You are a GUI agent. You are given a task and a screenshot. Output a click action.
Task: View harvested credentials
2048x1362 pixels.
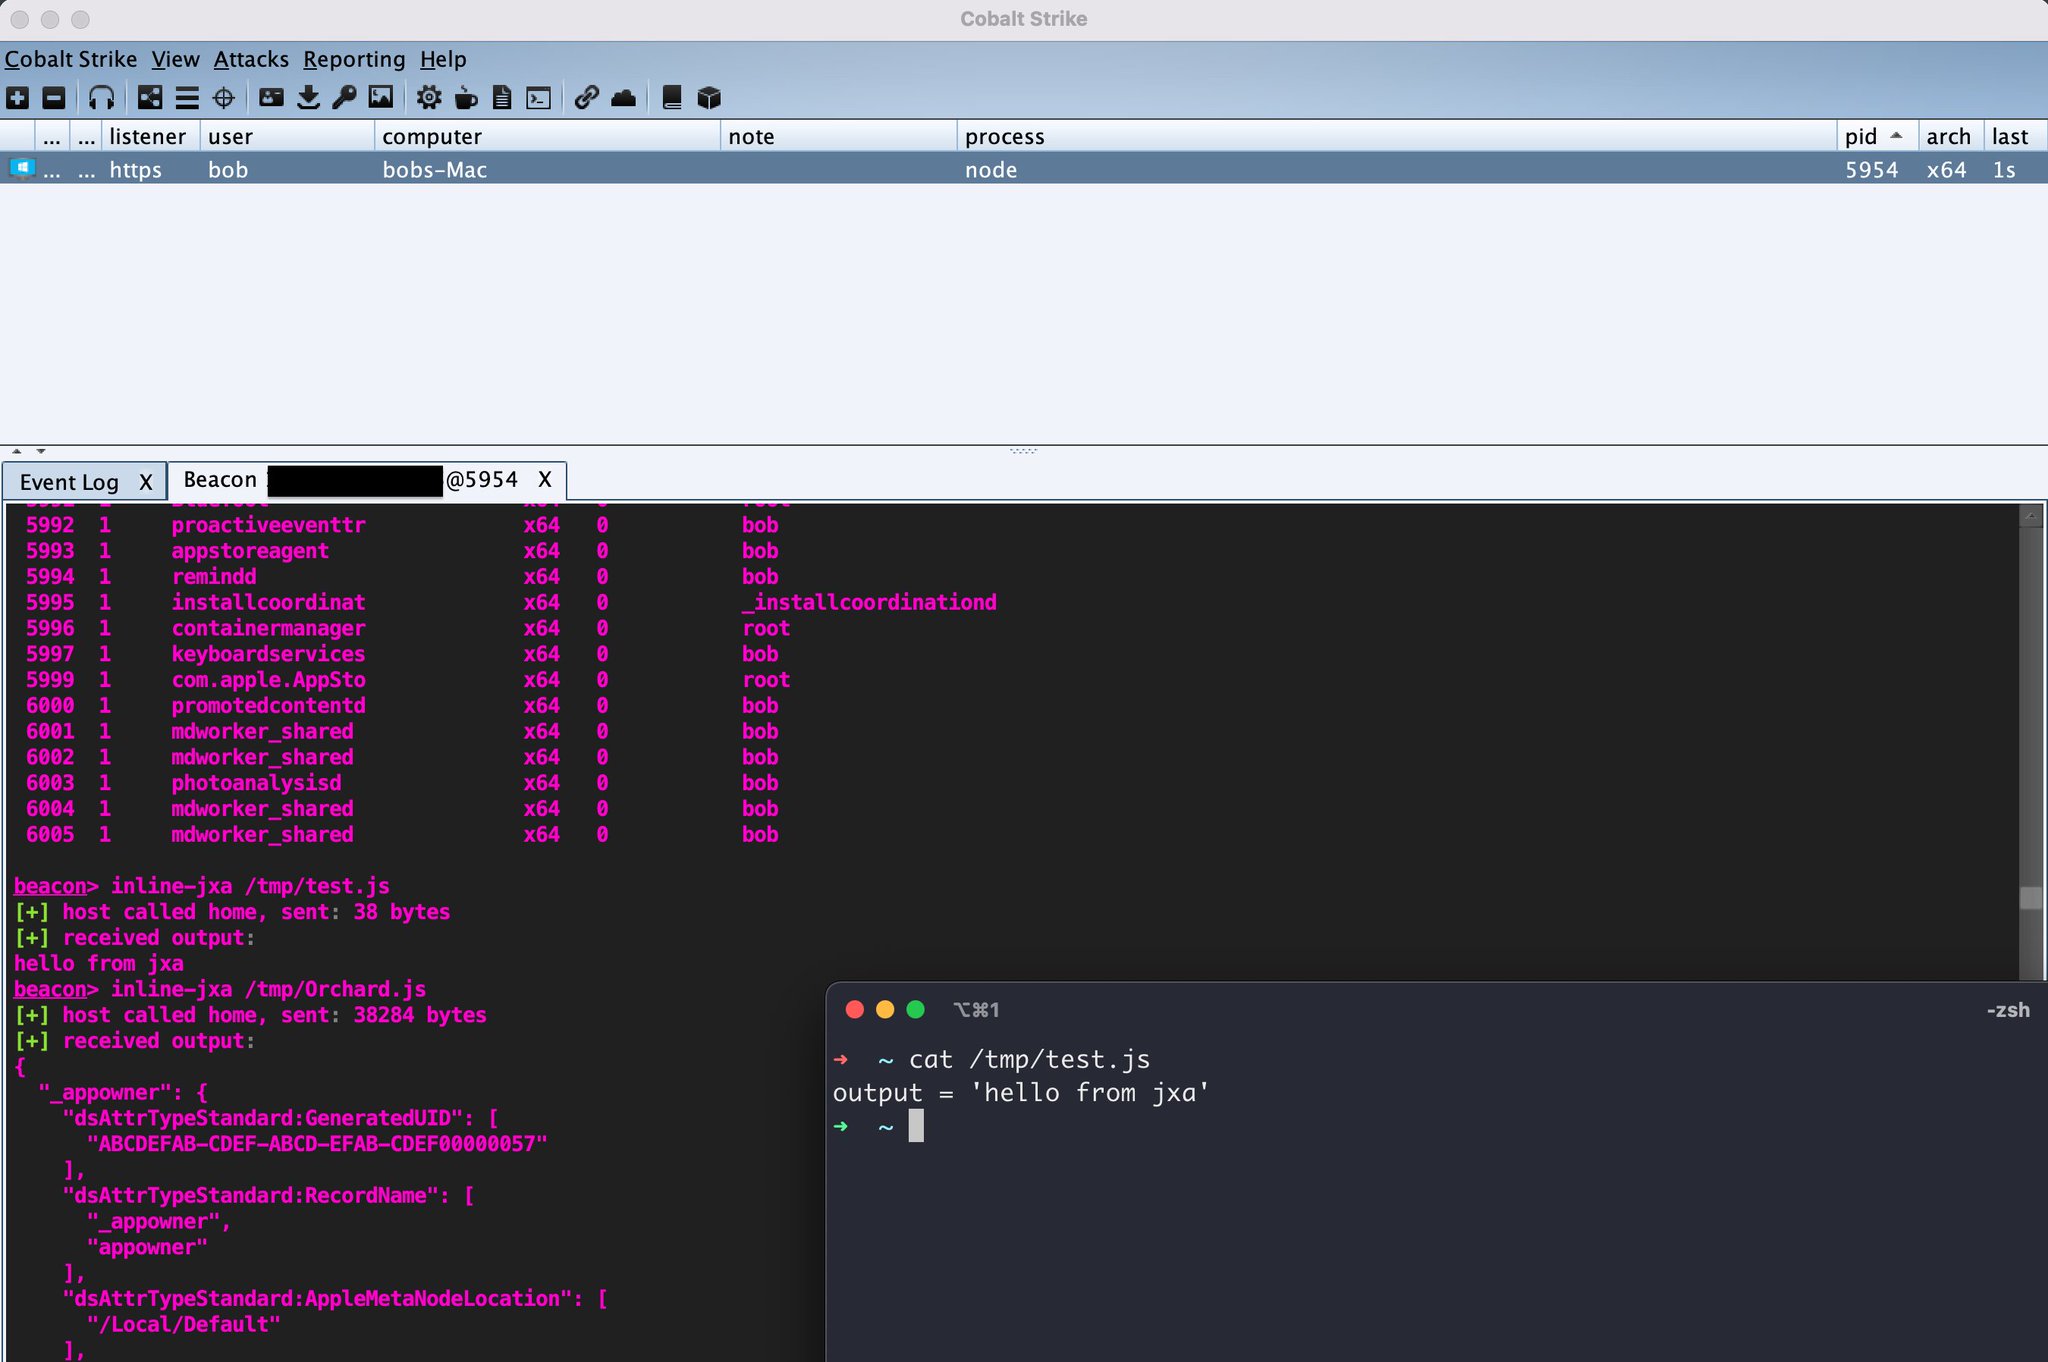click(x=270, y=97)
